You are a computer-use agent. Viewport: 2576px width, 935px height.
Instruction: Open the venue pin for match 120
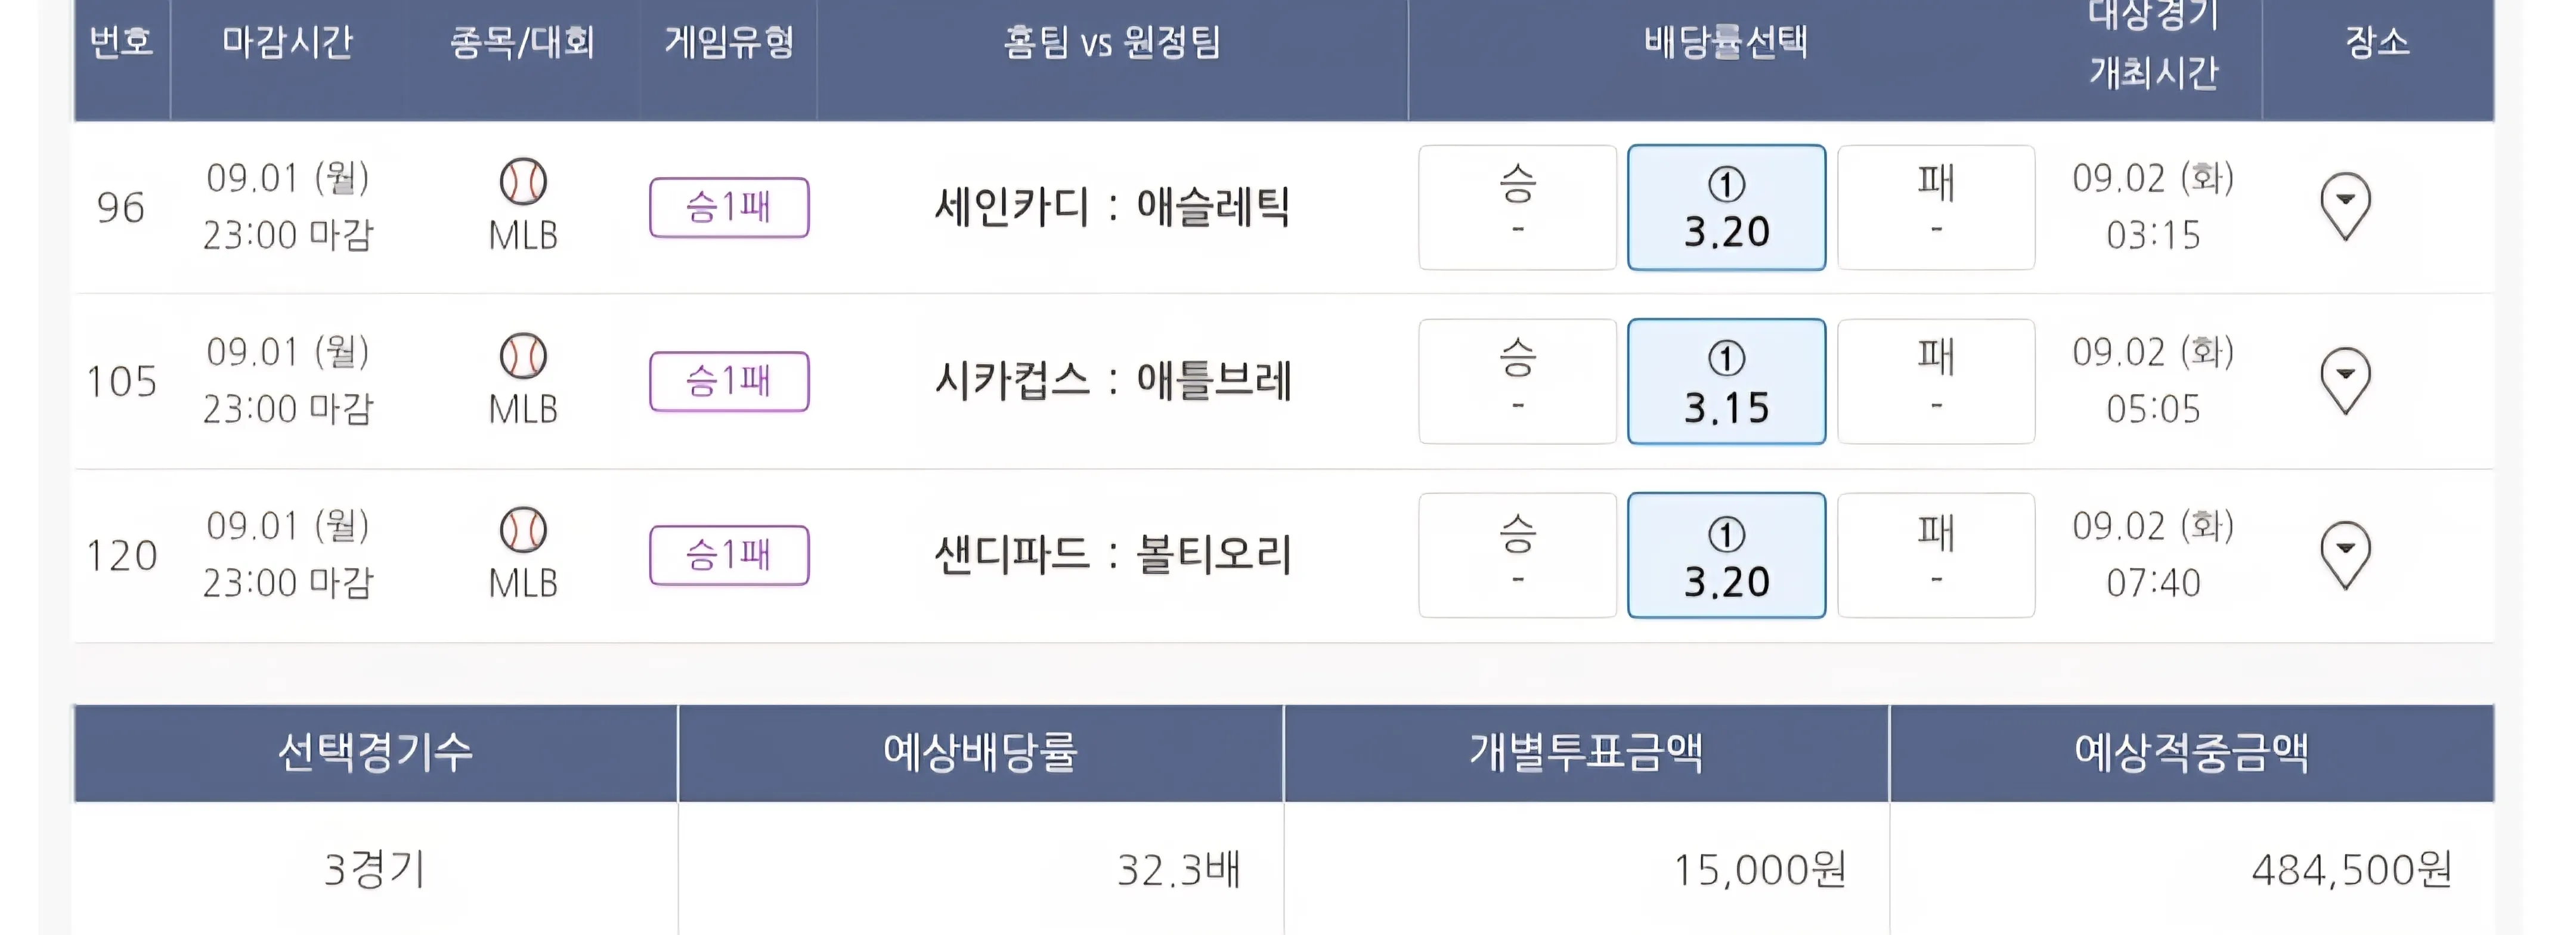(2344, 554)
